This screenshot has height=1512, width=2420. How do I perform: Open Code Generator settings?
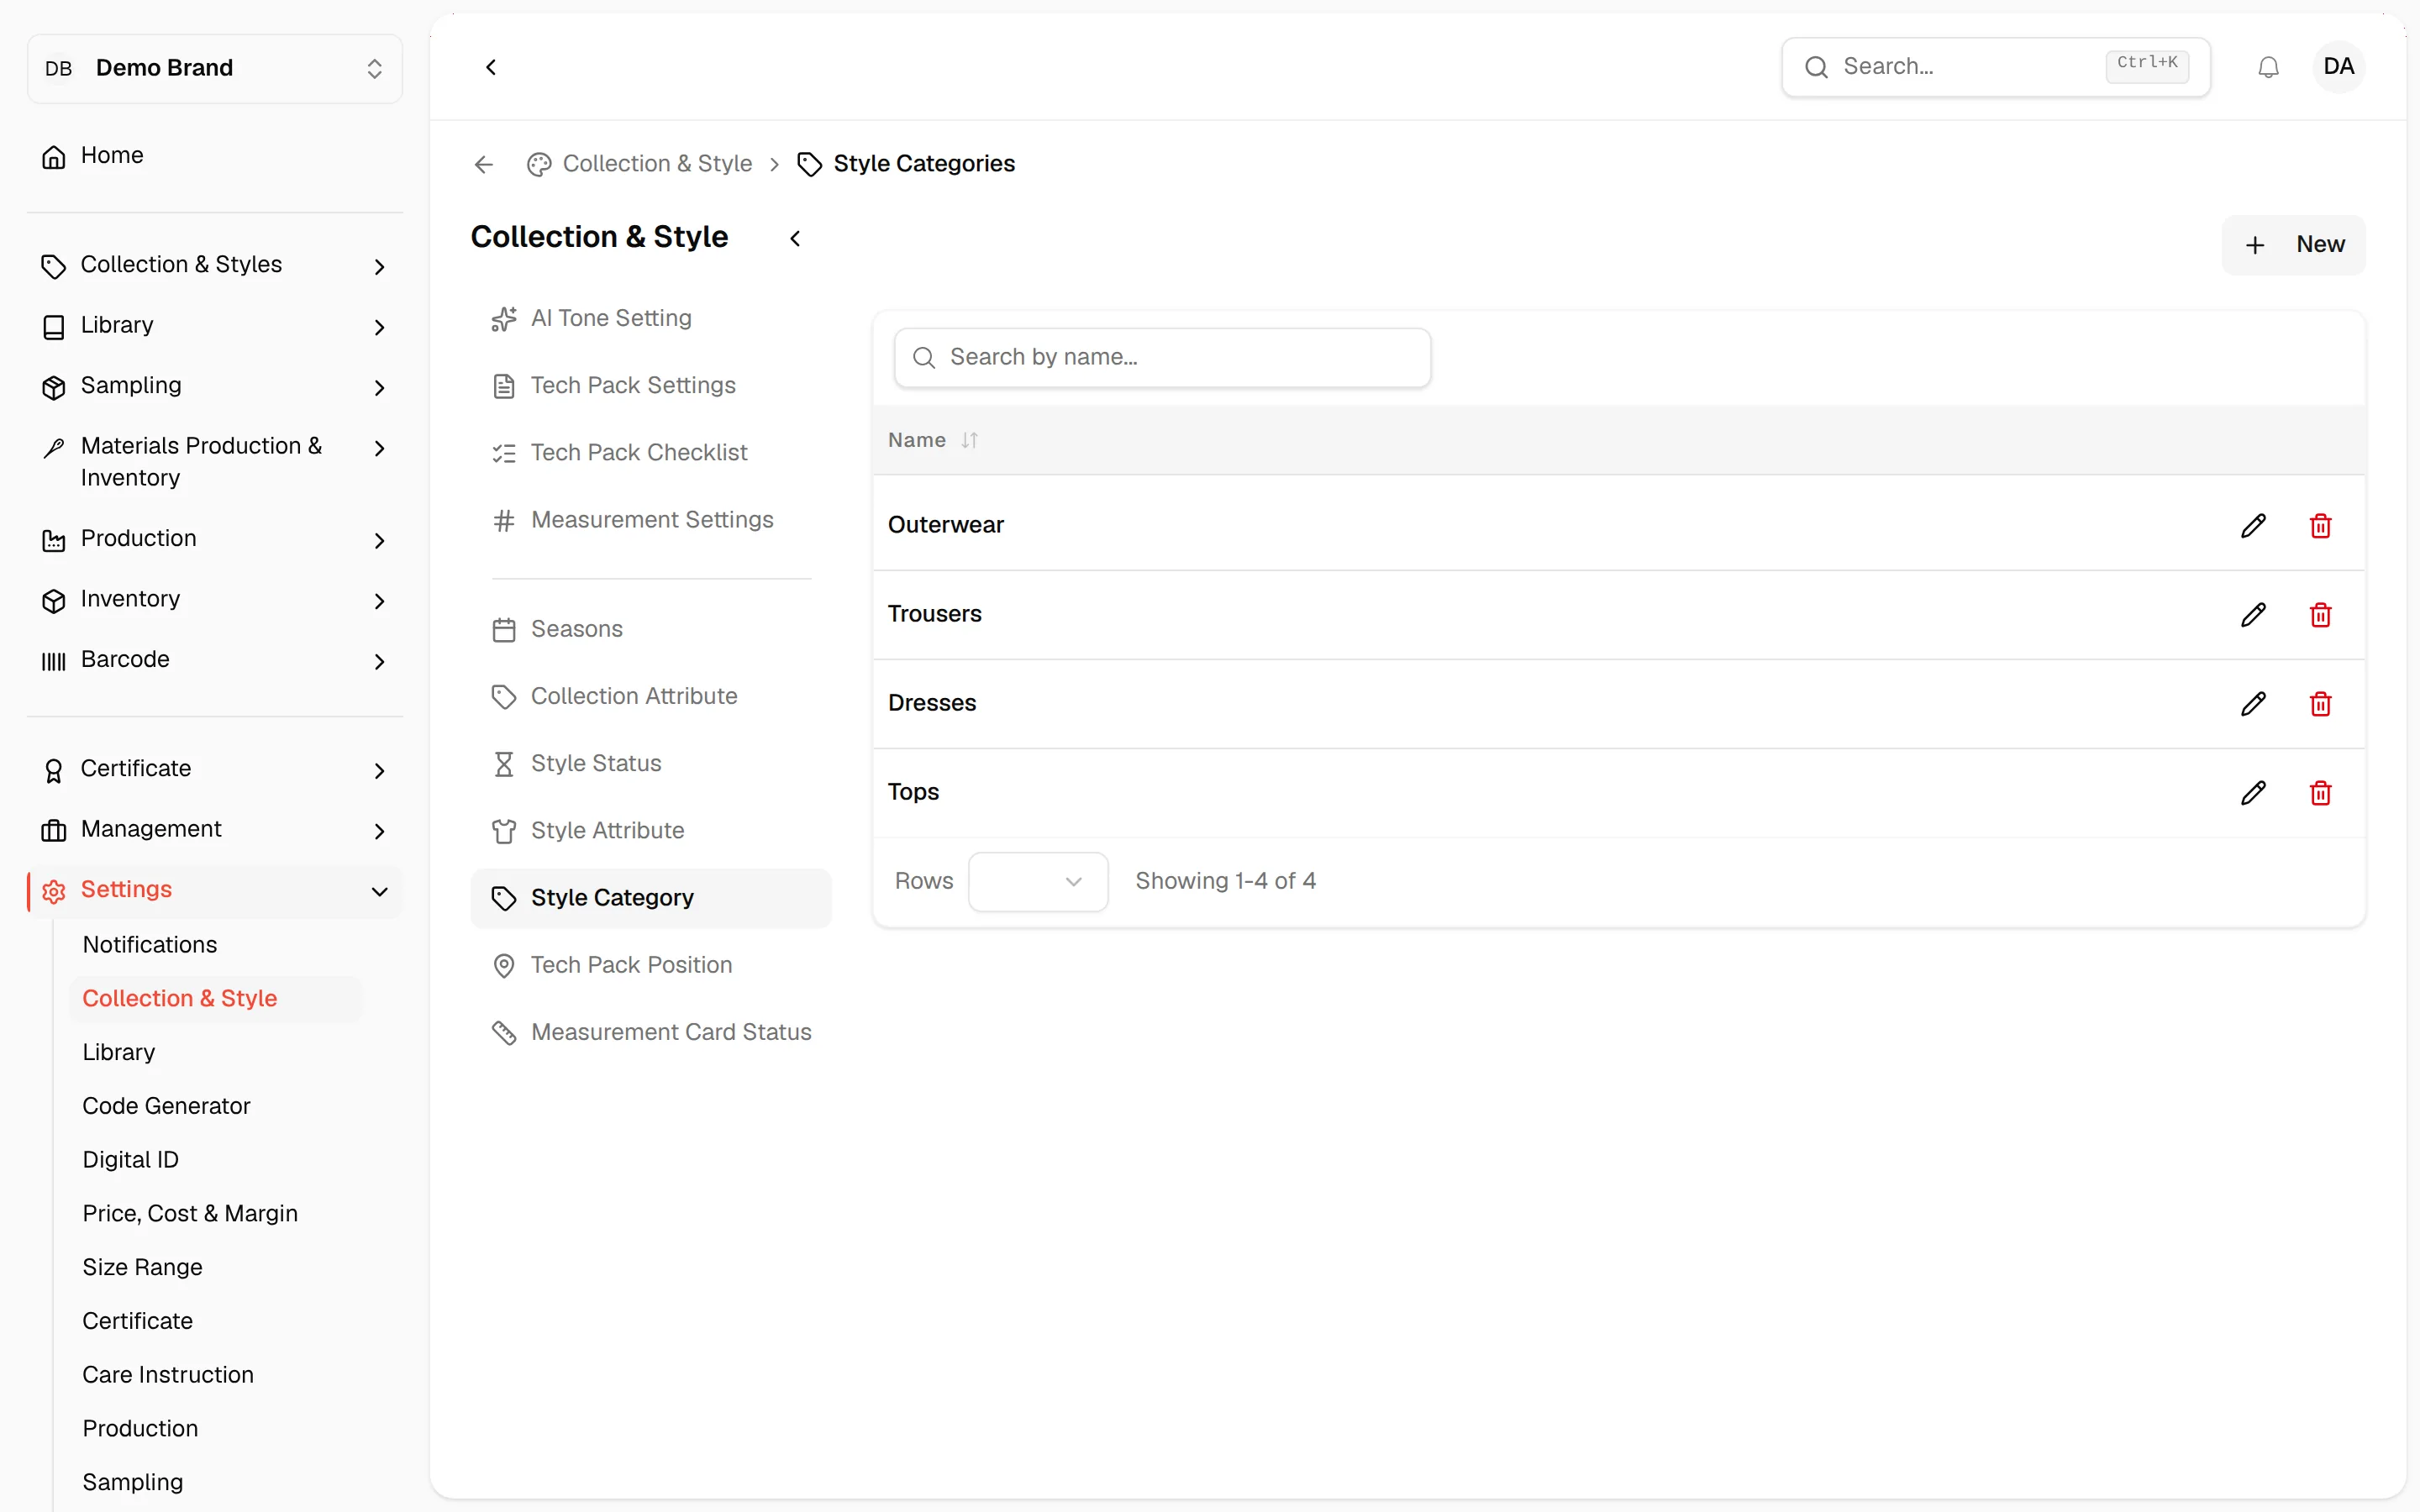pos(166,1106)
